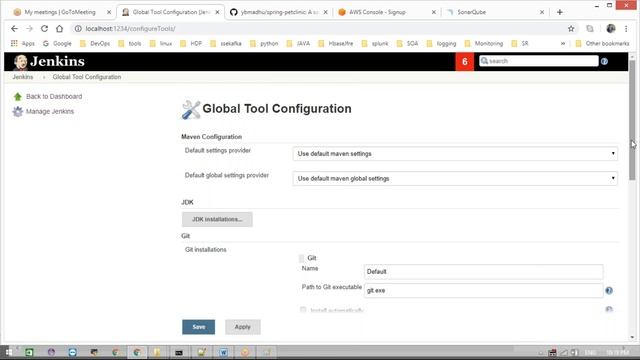Open a new browser tab with plus
640x360 pixels.
(x=560, y=12)
